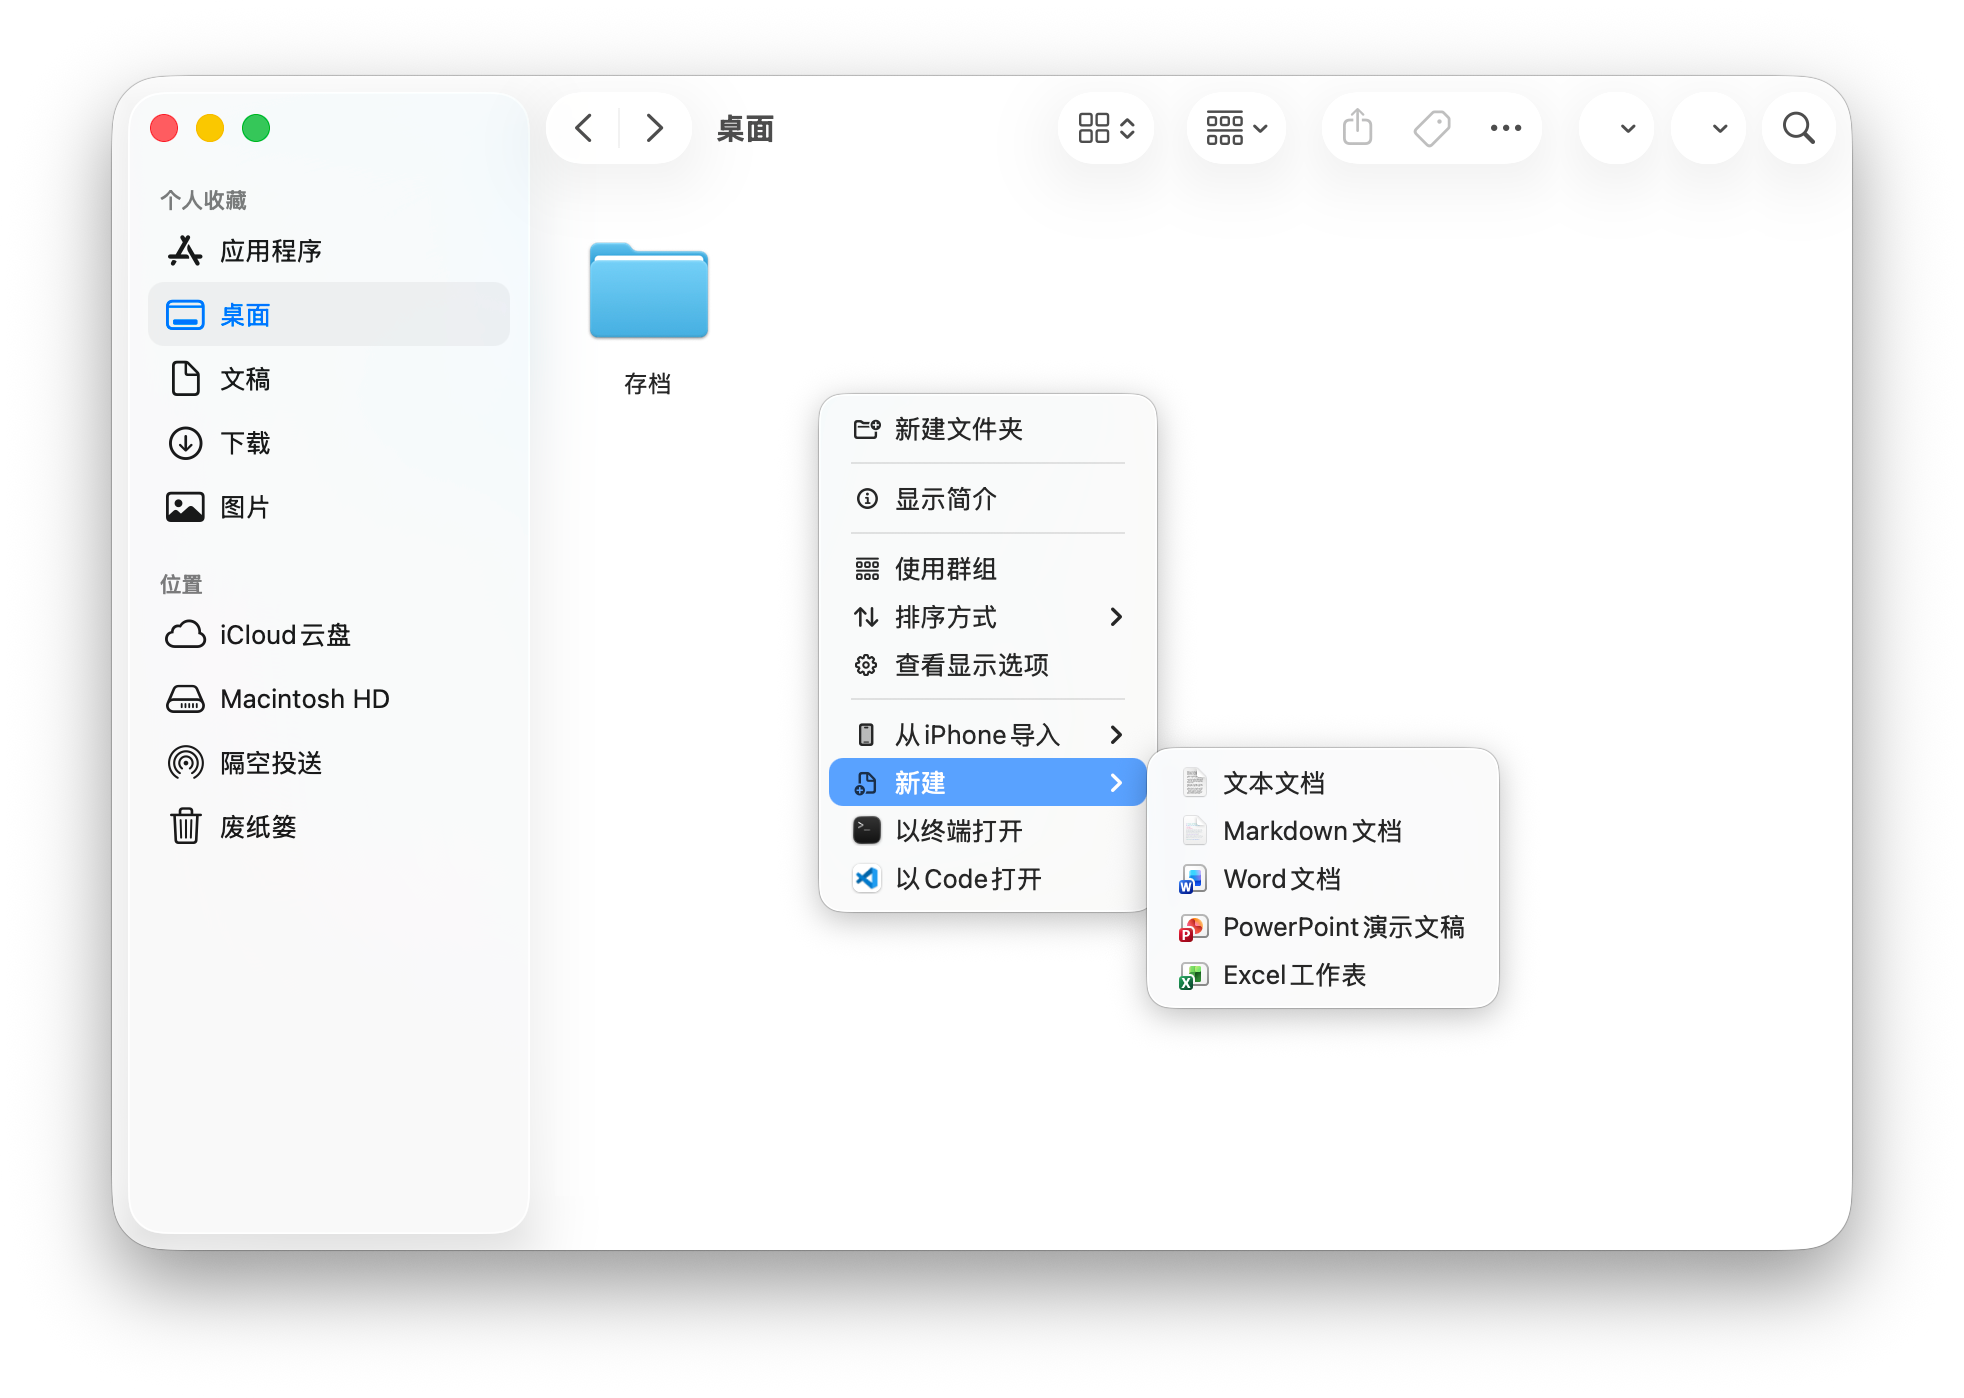
Task: Choose 以Code打开 from the context menu
Action: pos(988,879)
